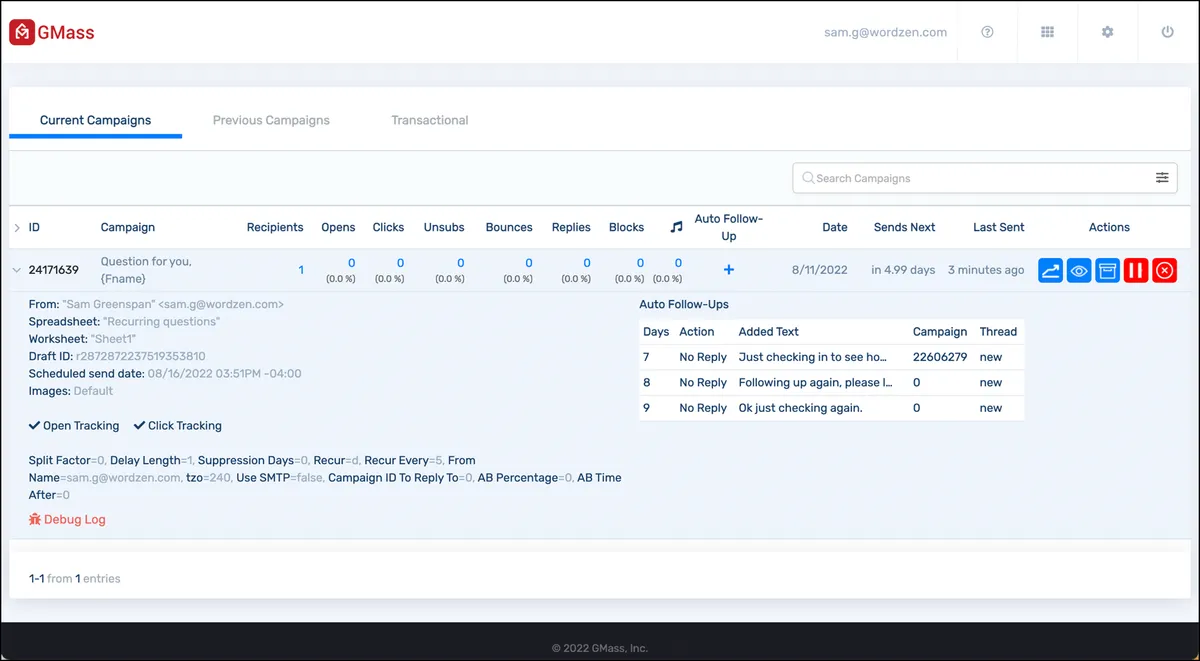Archive the campaign with the box icon

tap(1107, 270)
